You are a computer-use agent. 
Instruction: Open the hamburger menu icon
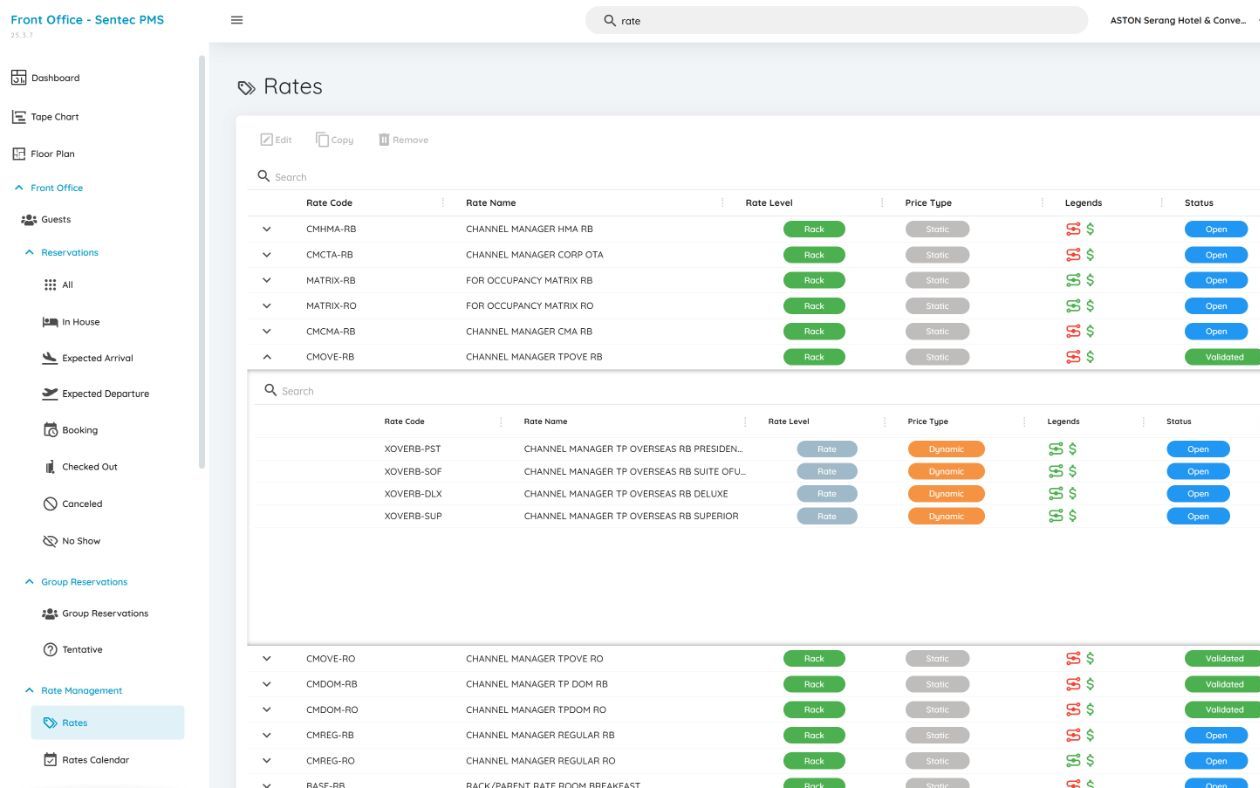pos(237,20)
